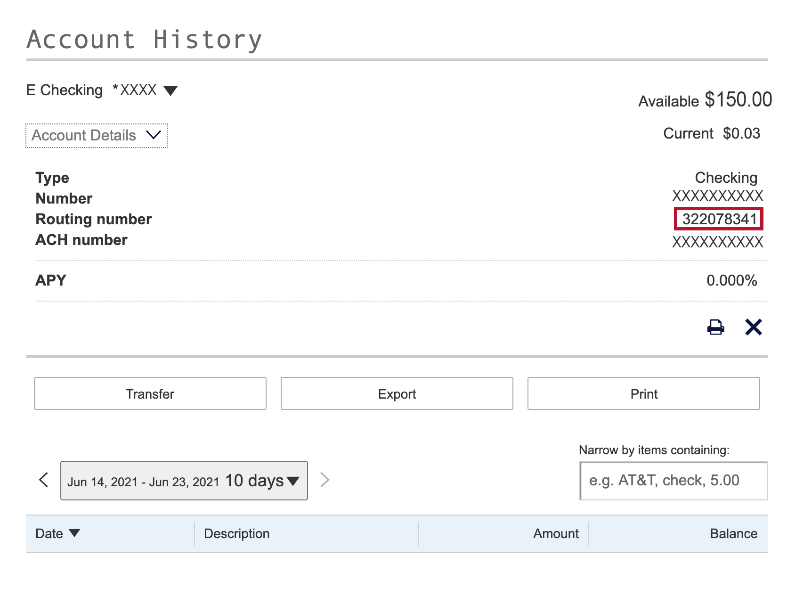Image resolution: width=795 pixels, height=589 pixels.
Task: Click the masked ACH number value
Action: [717, 241]
